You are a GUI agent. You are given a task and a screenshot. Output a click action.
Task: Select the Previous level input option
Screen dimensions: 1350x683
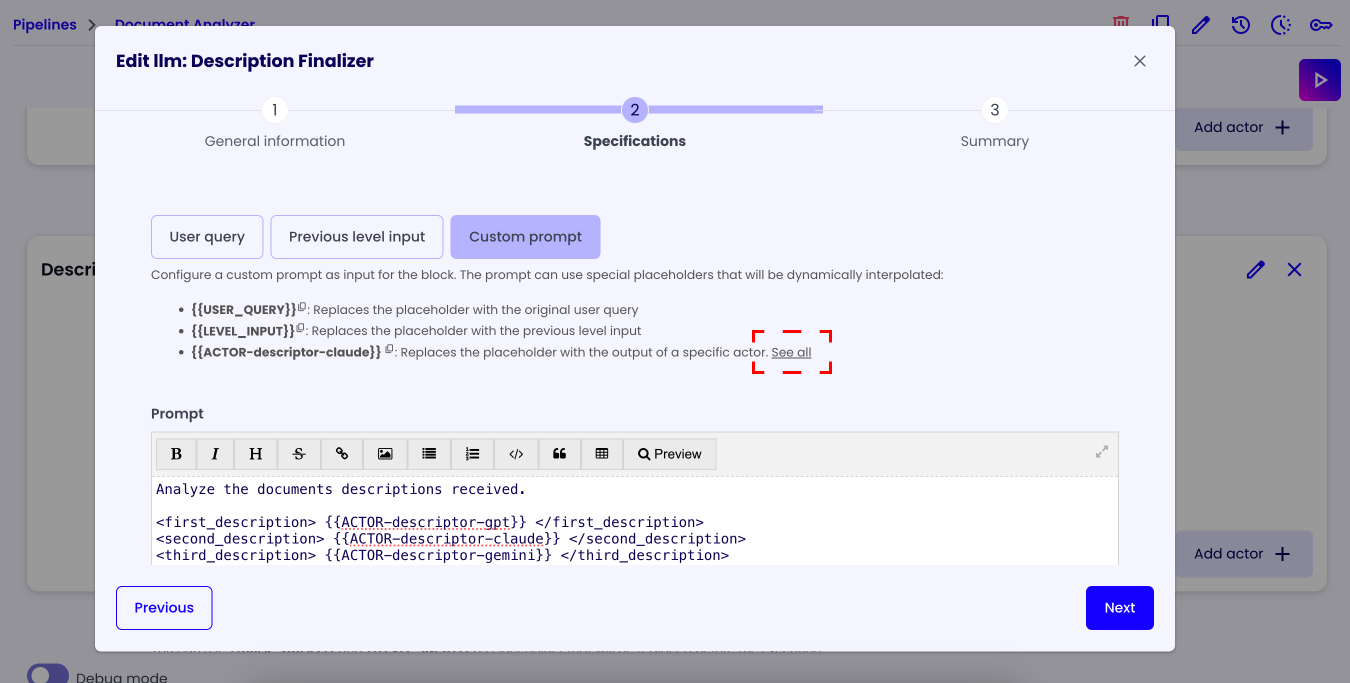[357, 237]
